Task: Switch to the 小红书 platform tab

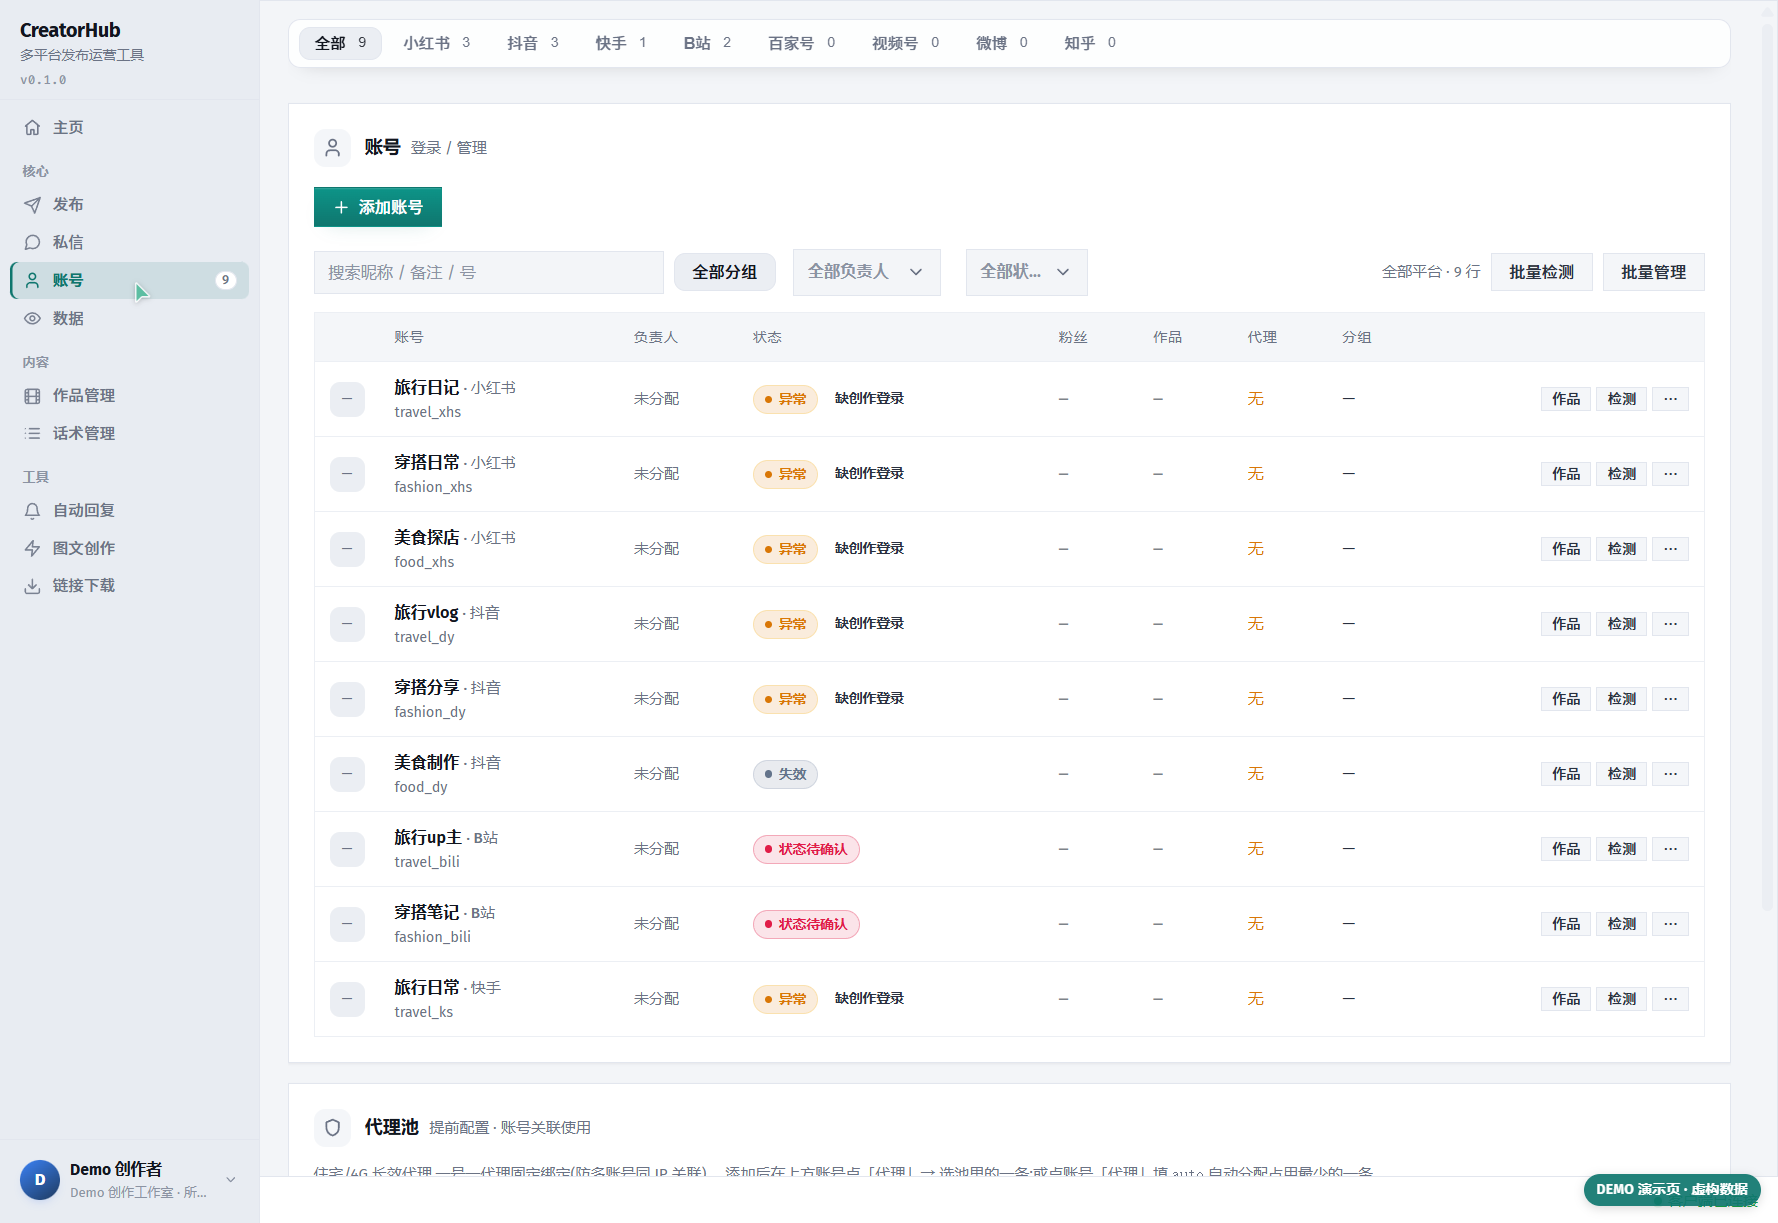Action: 437,43
